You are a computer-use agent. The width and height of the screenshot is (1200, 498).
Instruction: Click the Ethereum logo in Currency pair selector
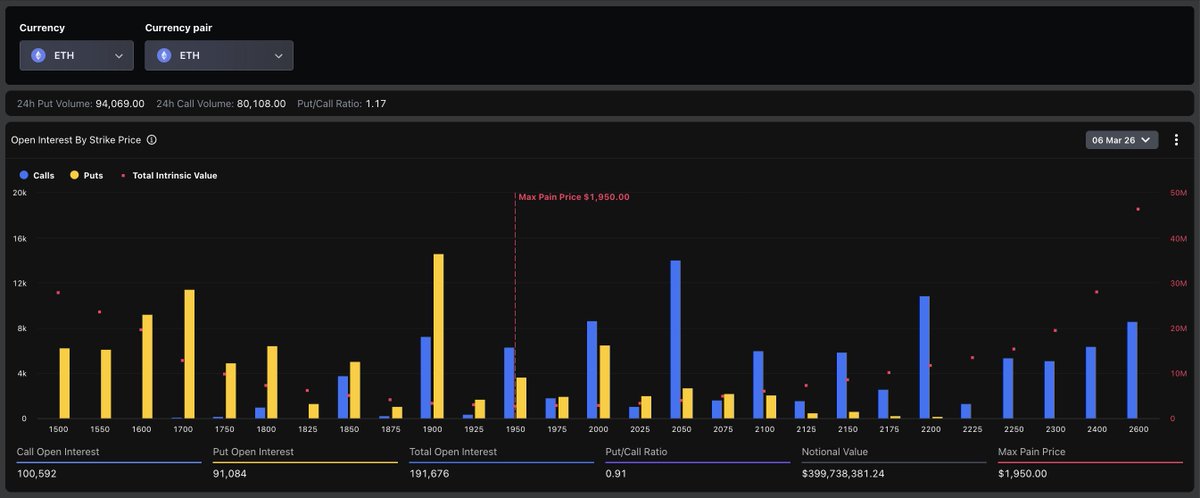[164, 56]
